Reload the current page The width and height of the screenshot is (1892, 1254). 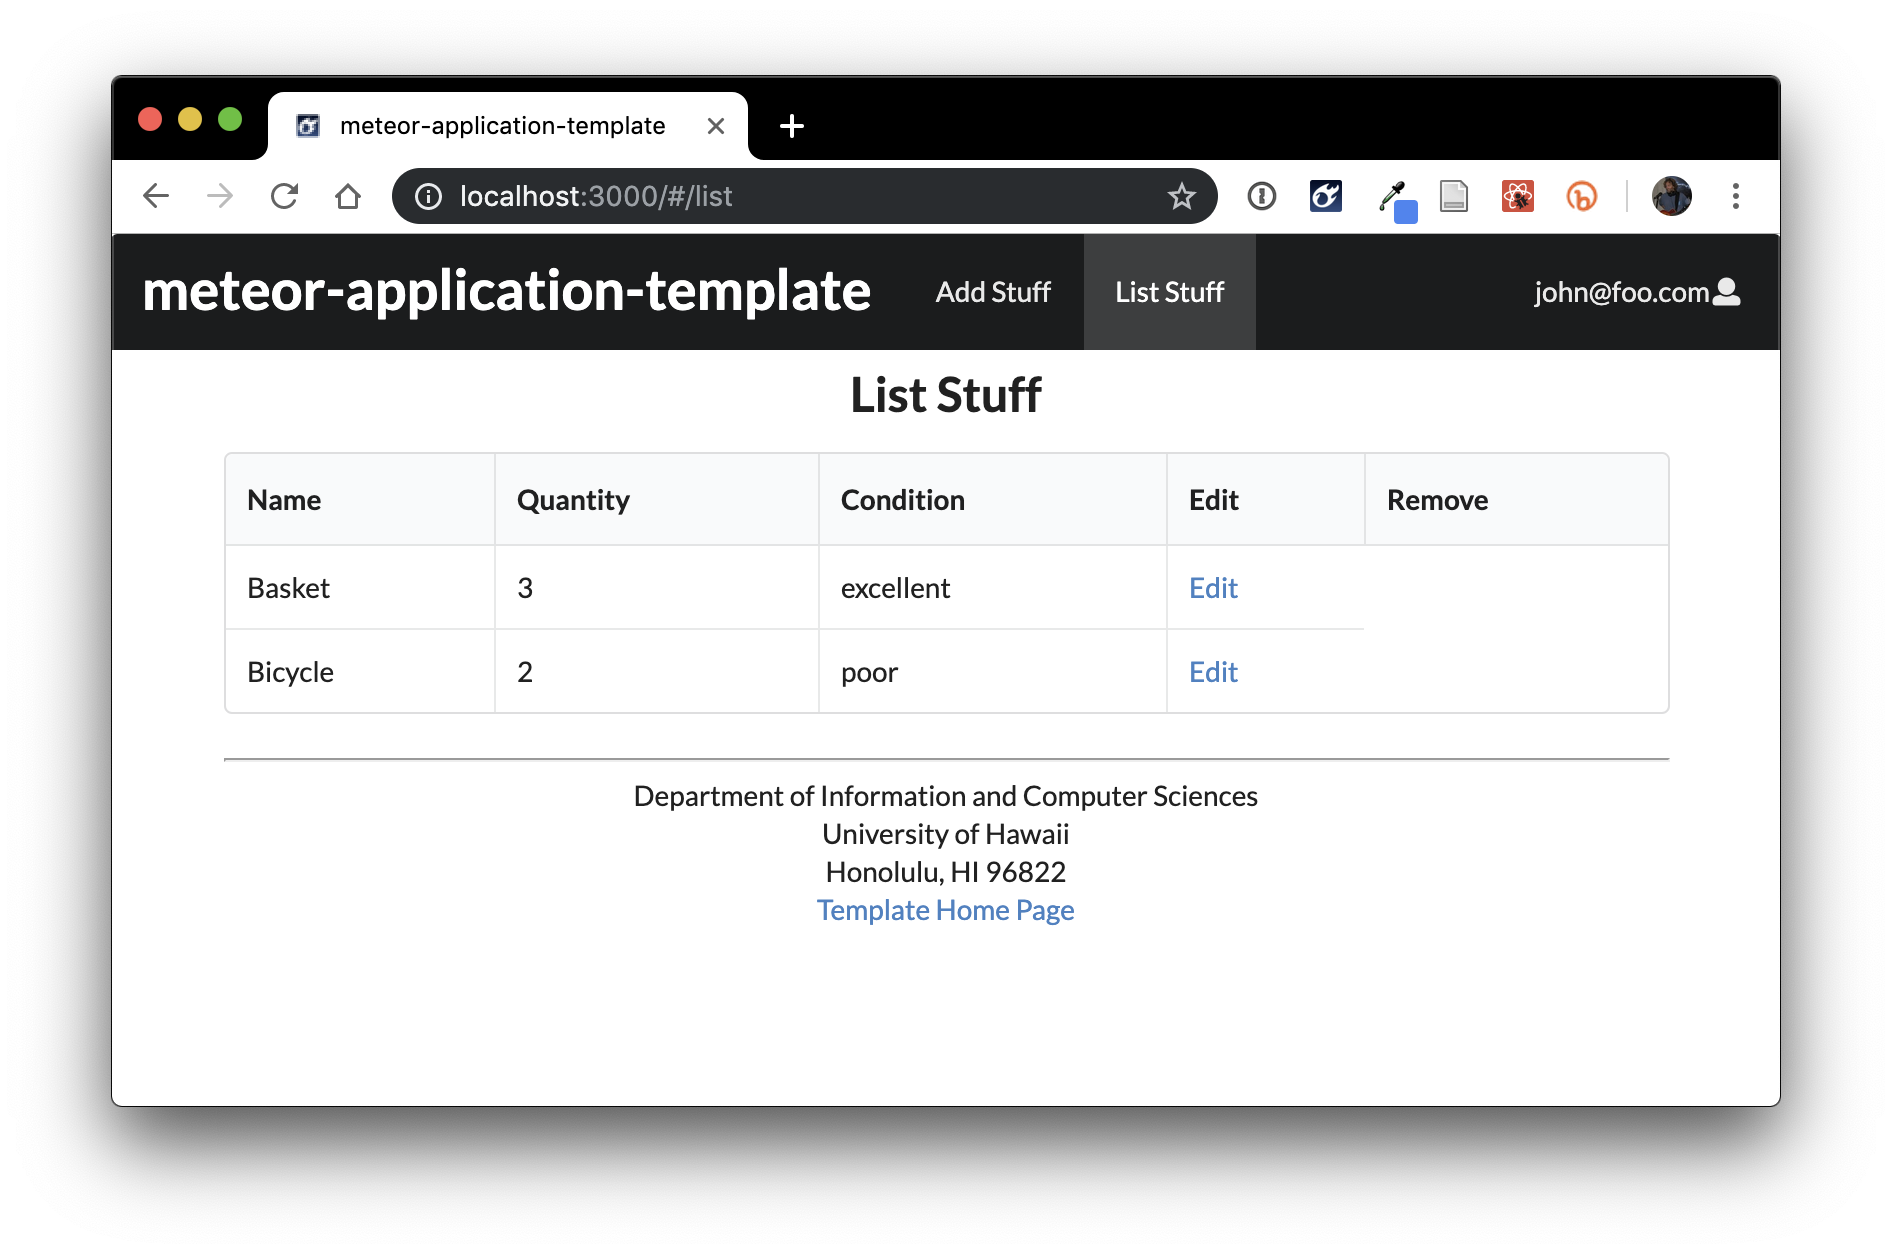click(x=284, y=196)
